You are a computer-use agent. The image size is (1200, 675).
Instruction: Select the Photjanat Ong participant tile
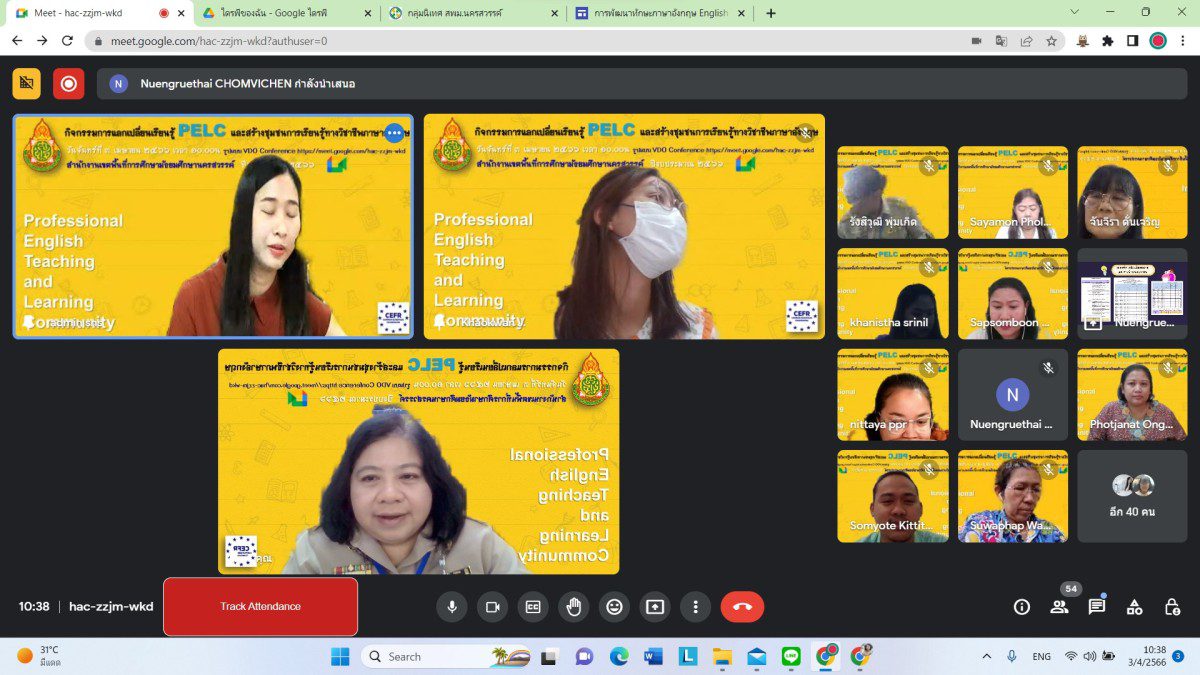tap(1132, 395)
